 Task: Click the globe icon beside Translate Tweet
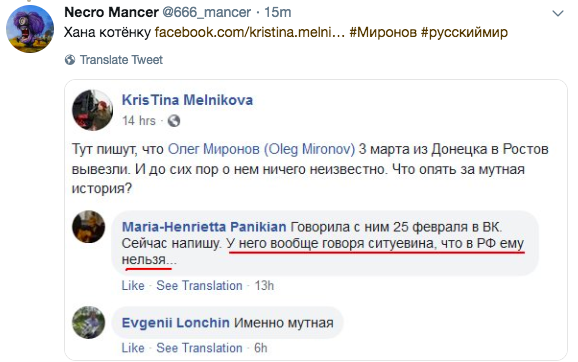(70, 60)
